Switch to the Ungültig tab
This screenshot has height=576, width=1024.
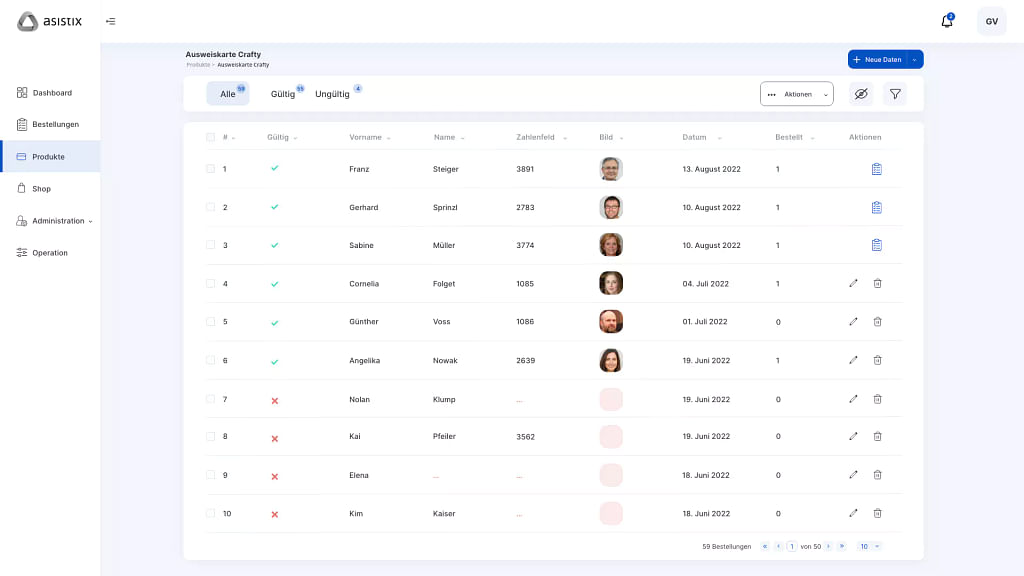(332, 94)
